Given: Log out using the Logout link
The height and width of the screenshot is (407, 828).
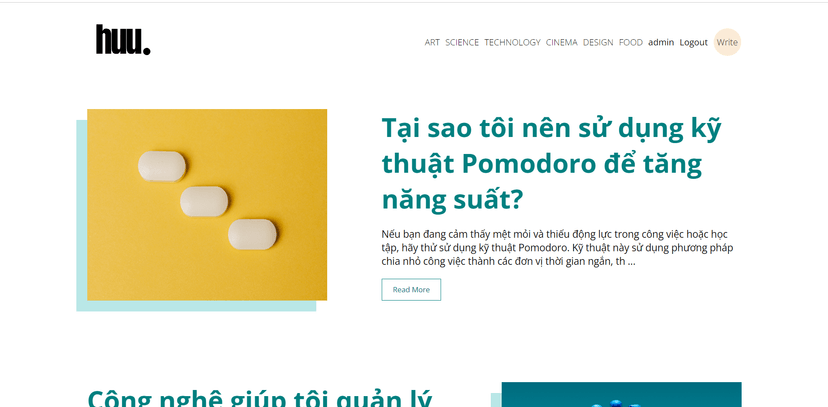Looking at the screenshot, I should (x=693, y=42).
